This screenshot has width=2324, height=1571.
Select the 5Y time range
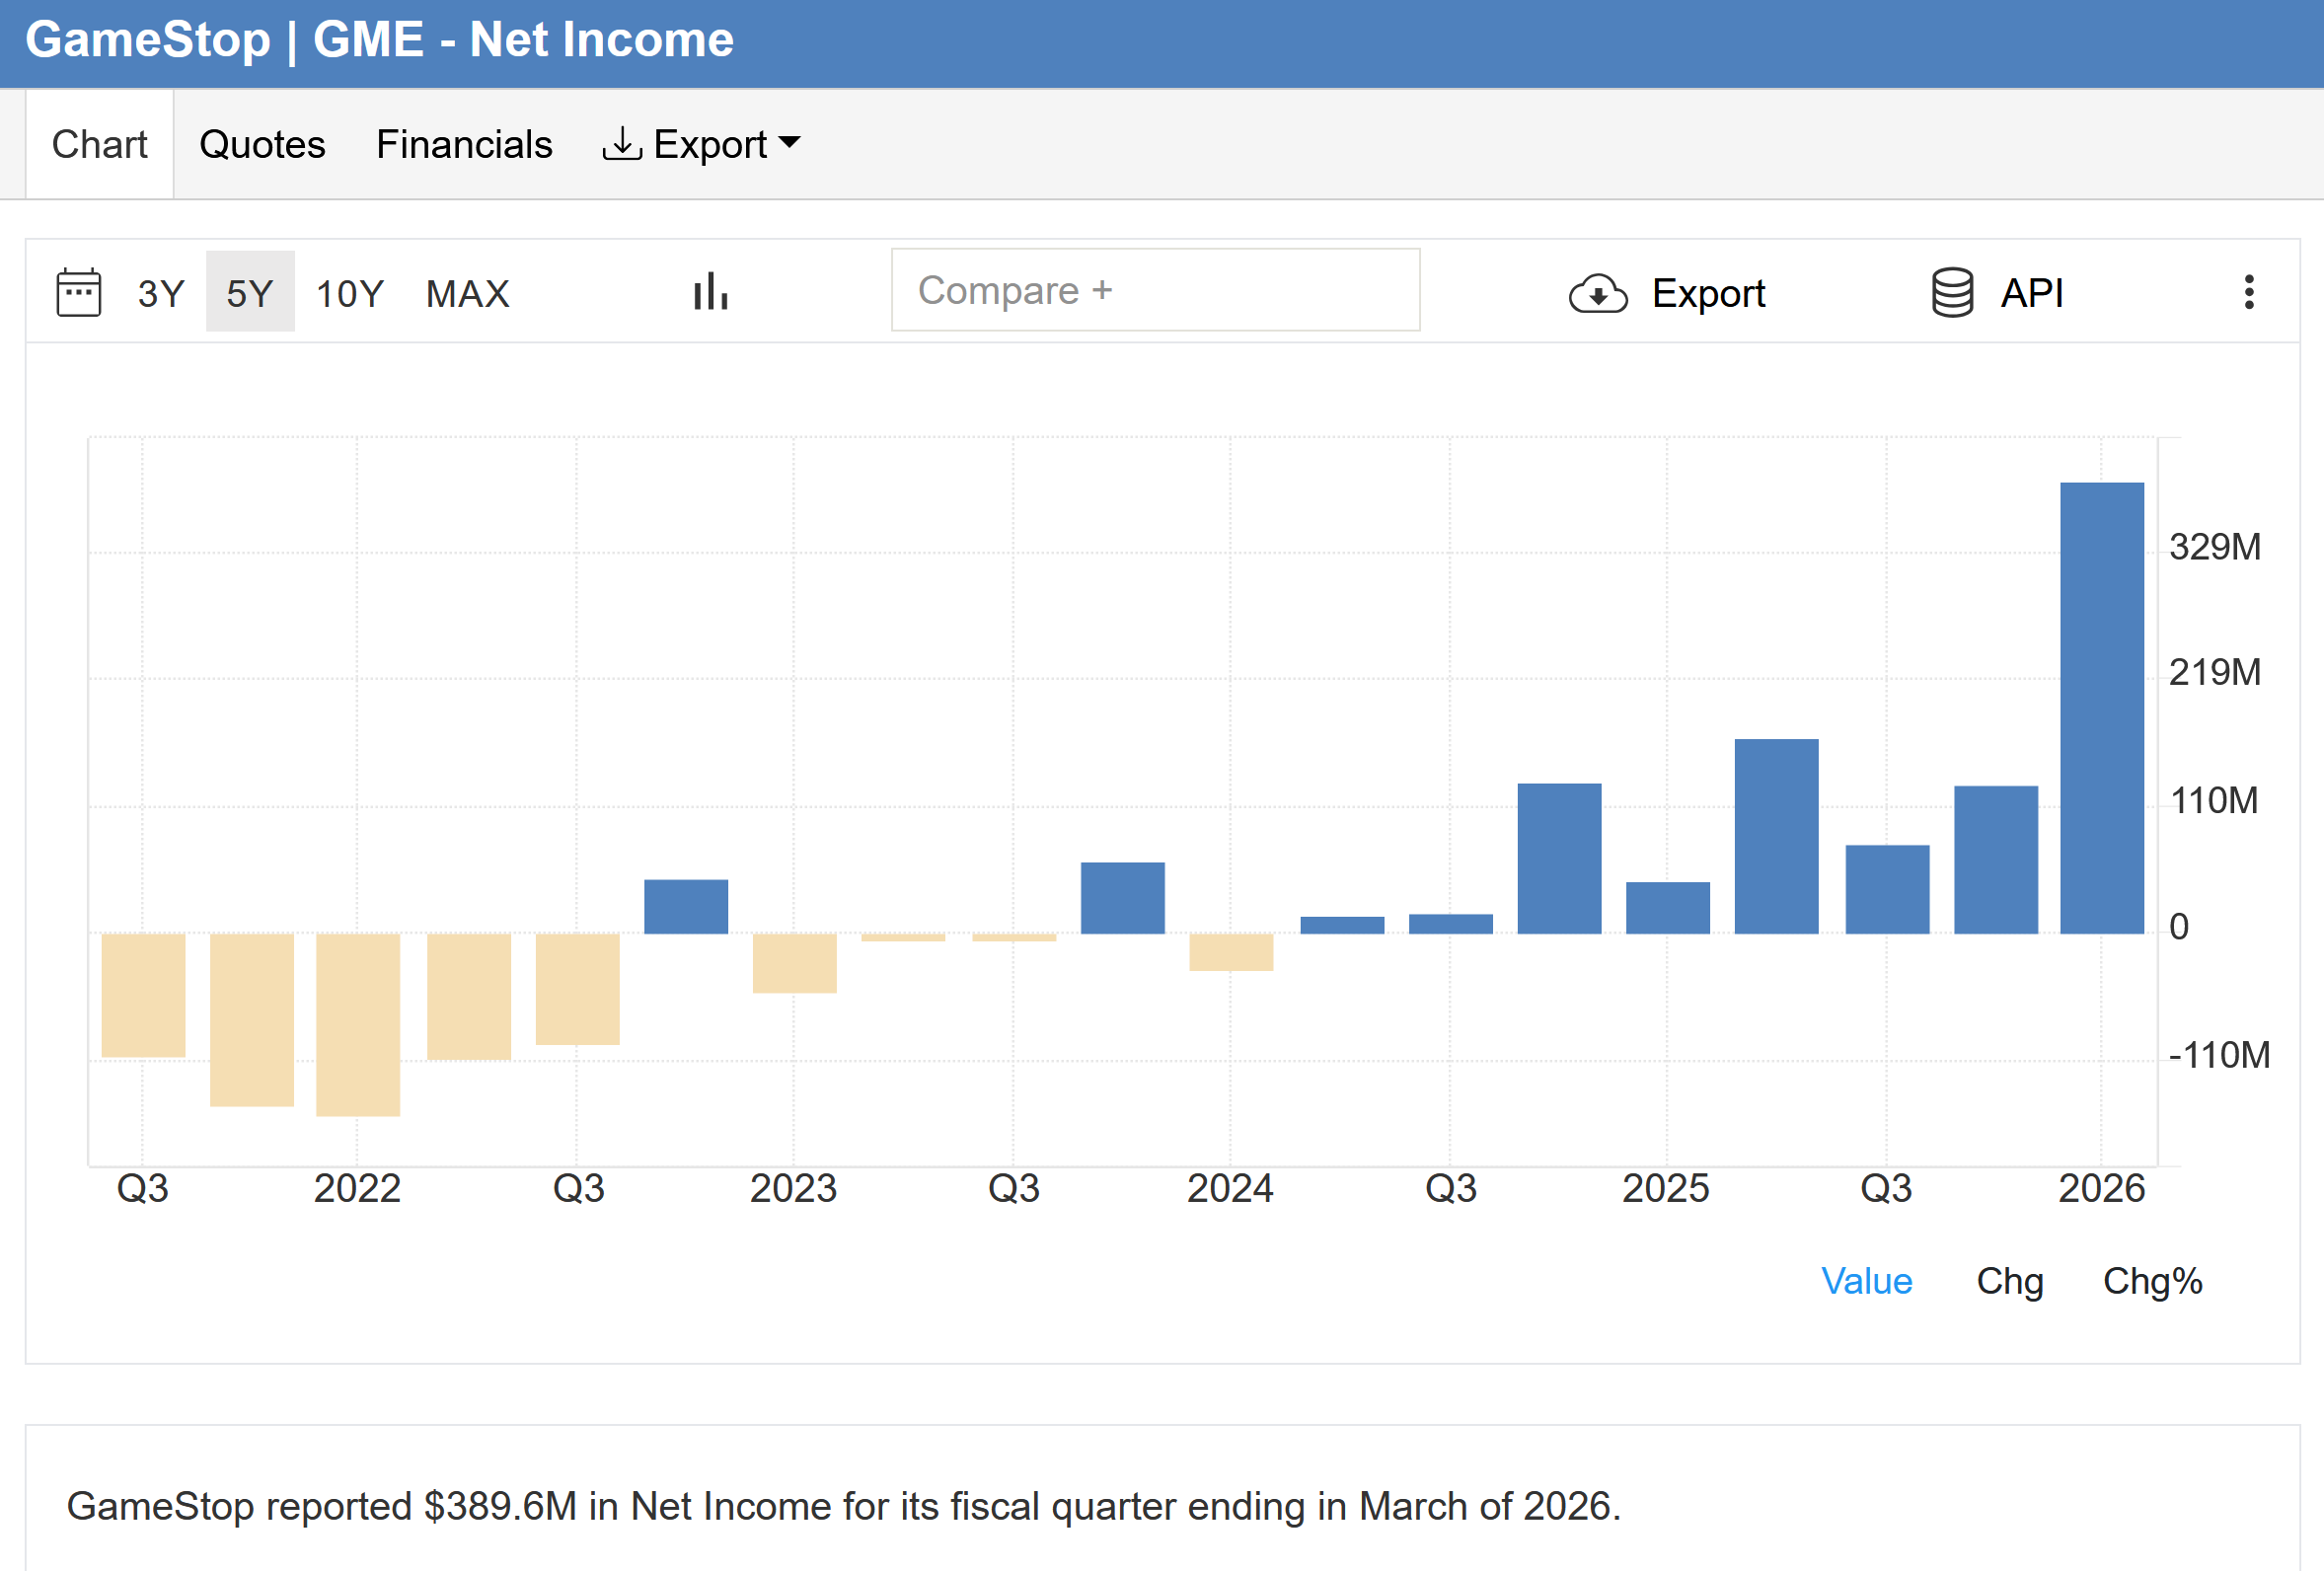pos(250,292)
